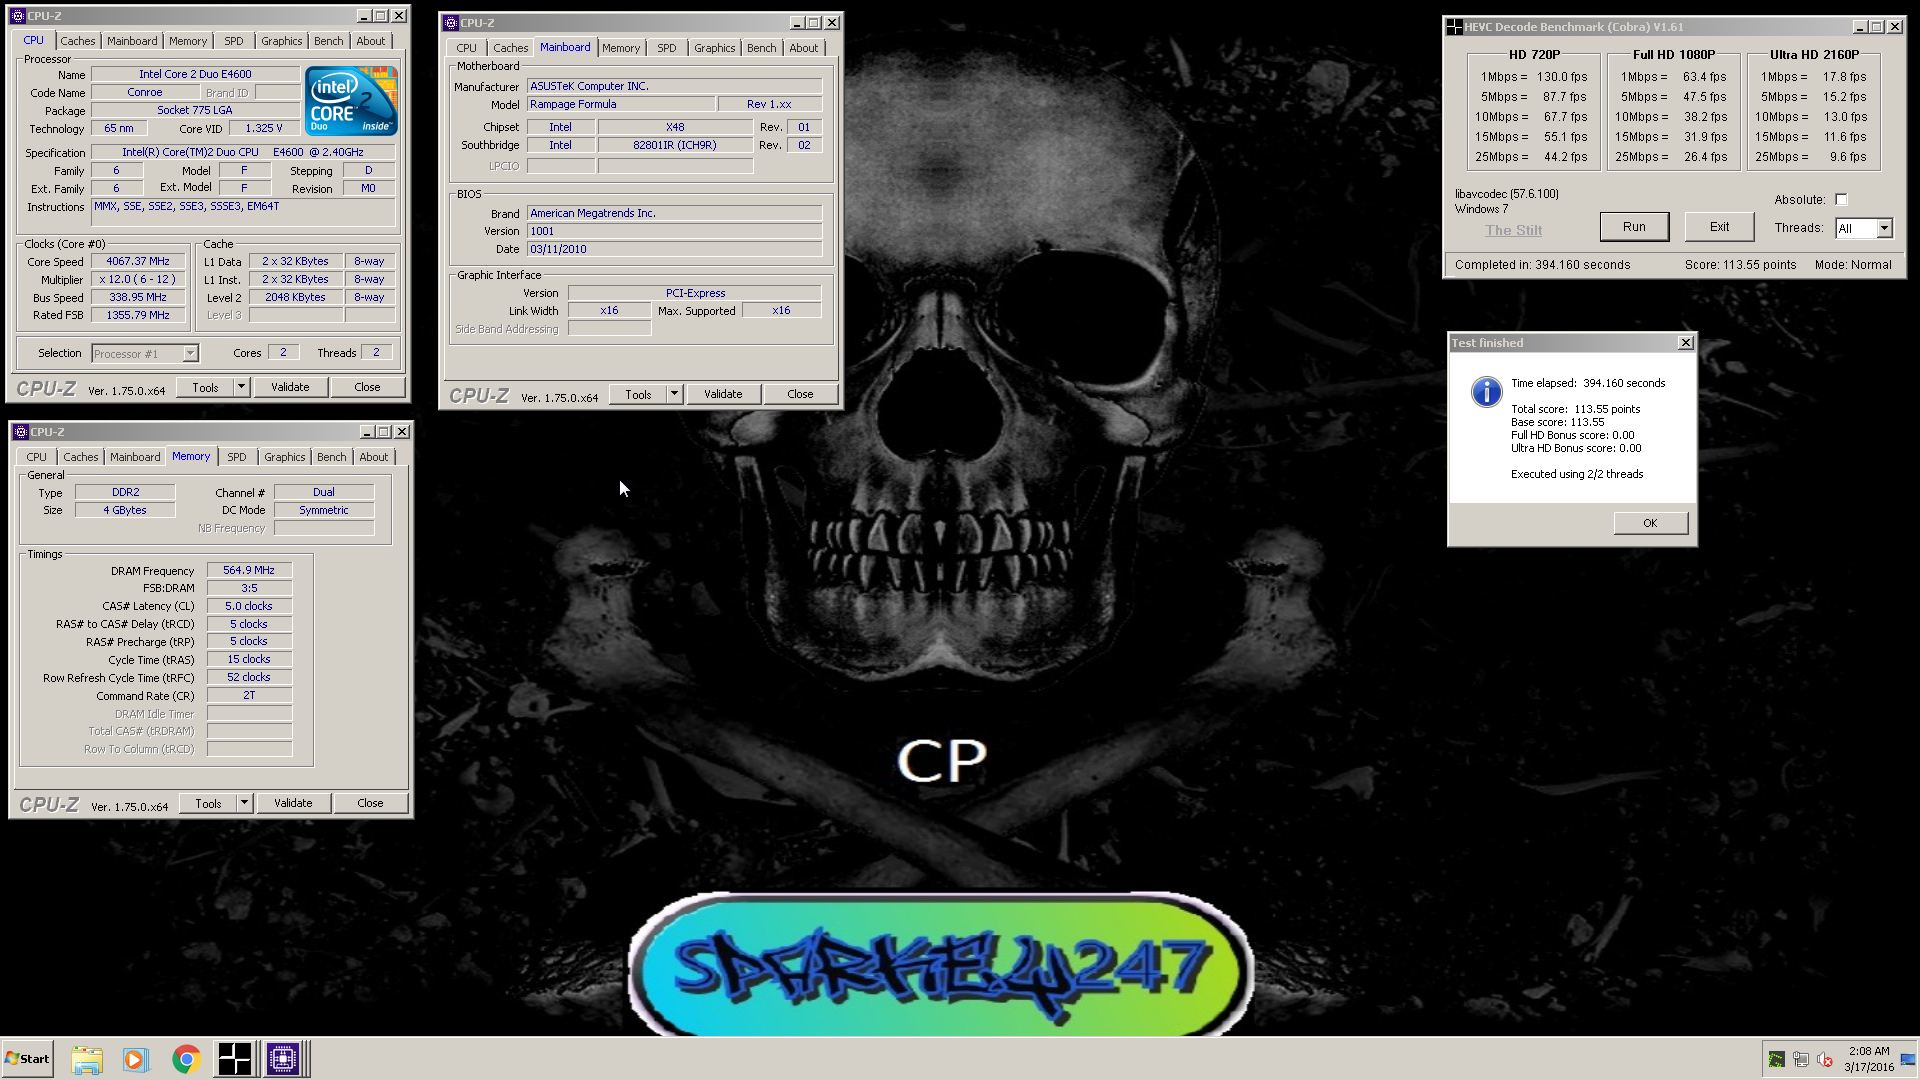Click the green GPU tray icon
Image resolution: width=1920 pixels, height=1080 pixels.
[1776, 1060]
